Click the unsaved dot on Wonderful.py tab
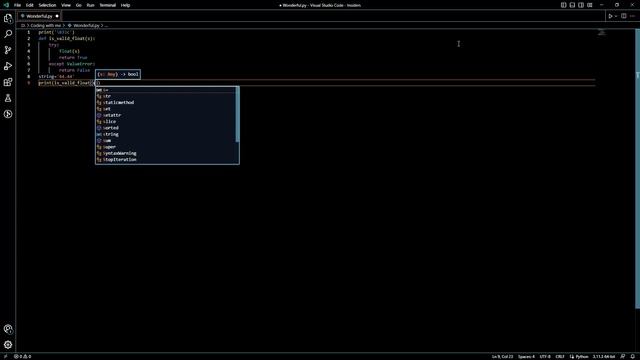Viewport: 640px width, 360px height. click(x=57, y=16)
